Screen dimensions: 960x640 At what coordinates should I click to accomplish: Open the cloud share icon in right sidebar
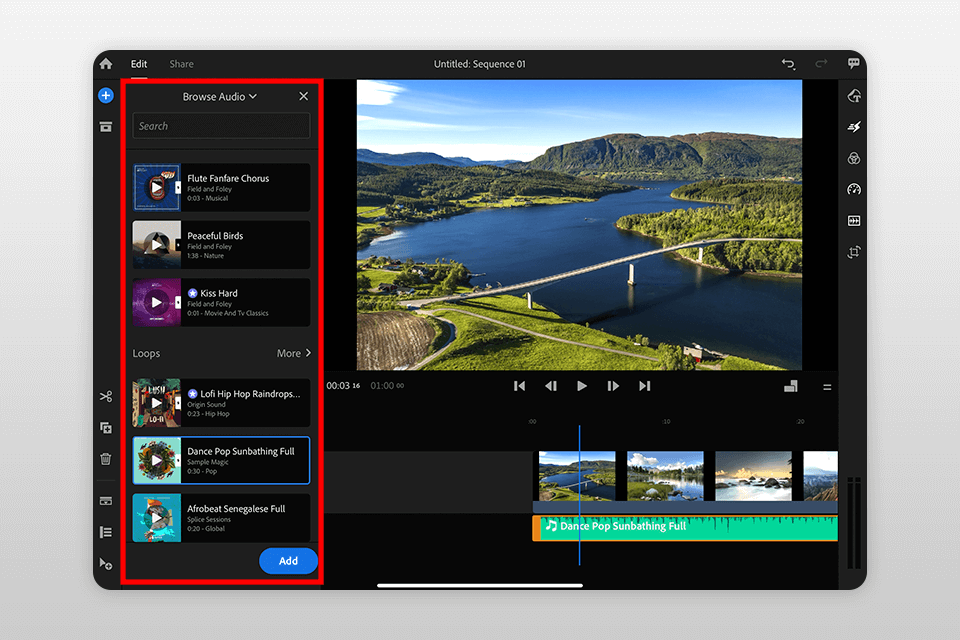point(854,96)
